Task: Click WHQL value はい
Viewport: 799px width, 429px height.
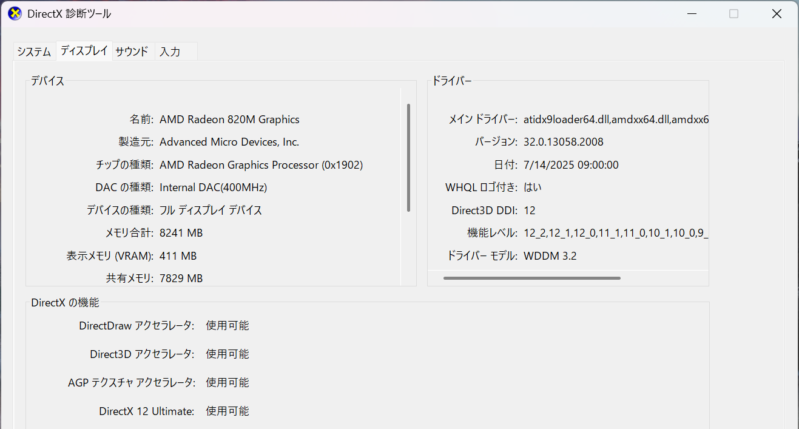Action: tap(532, 187)
